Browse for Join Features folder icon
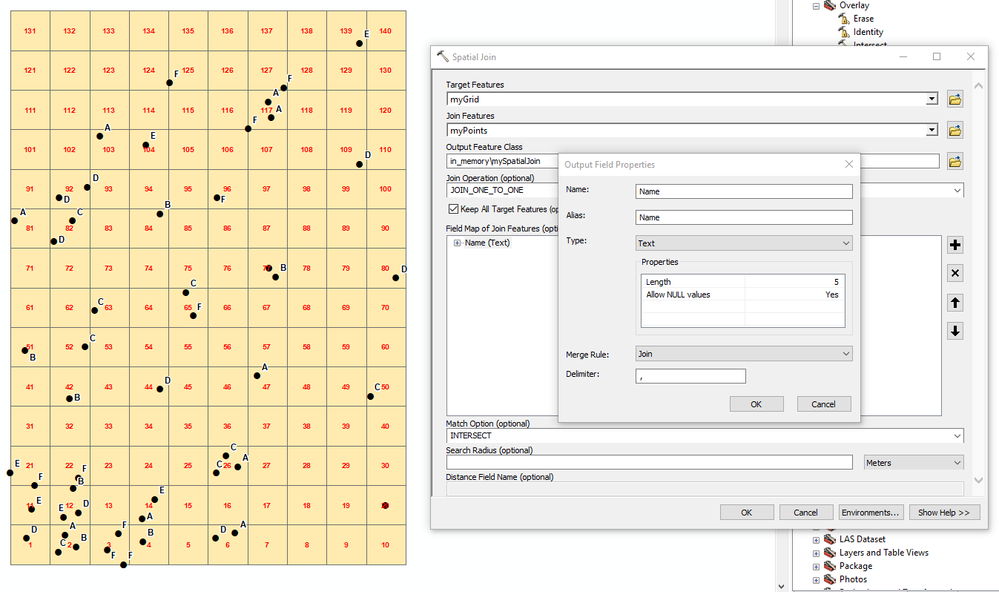999x592 pixels. (x=954, y=131)
